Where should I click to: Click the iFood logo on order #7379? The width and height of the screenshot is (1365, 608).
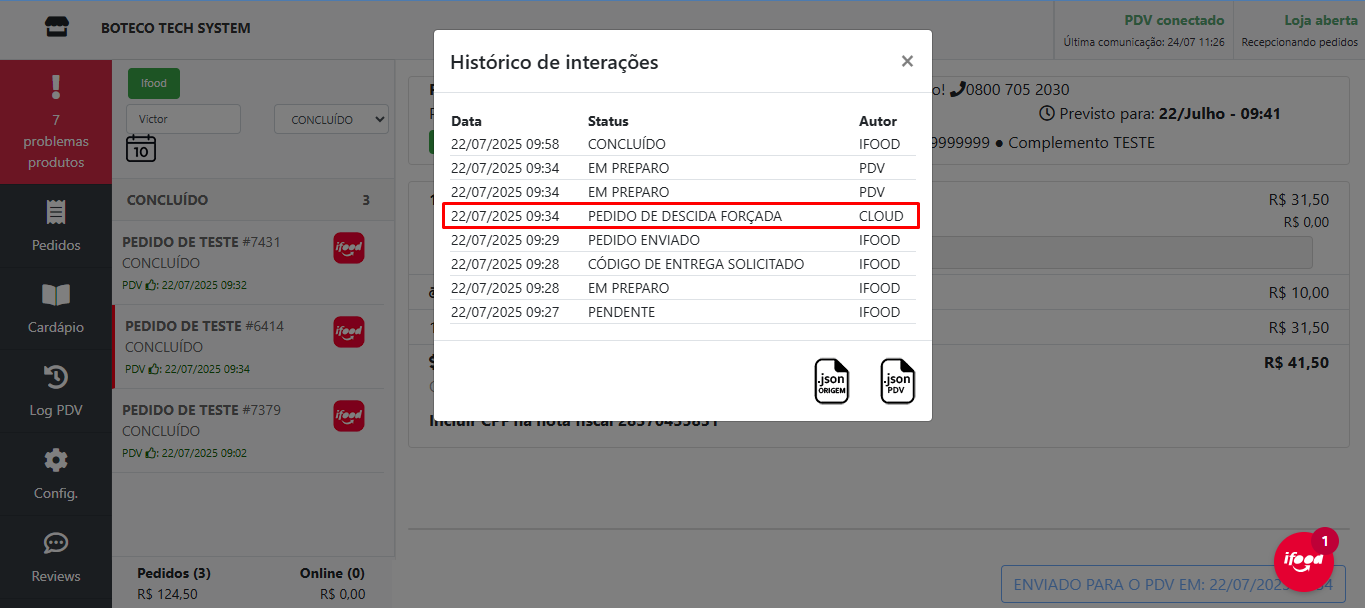tap(348, 416)
